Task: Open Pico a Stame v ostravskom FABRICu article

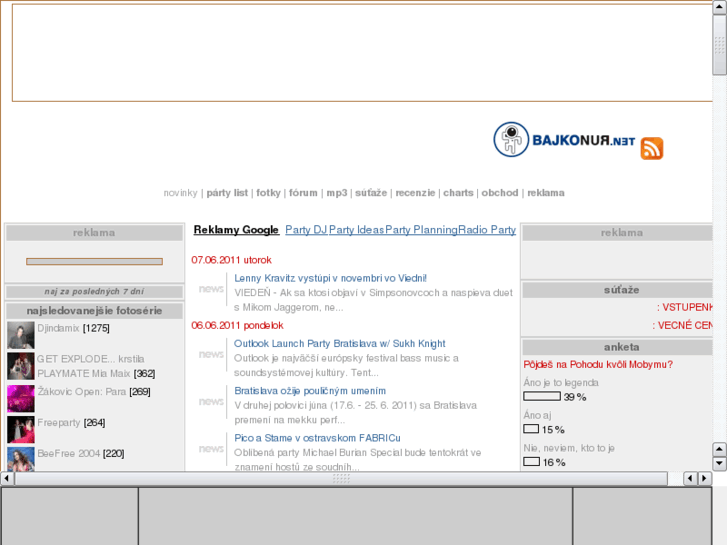Action: tap(317, 438)
